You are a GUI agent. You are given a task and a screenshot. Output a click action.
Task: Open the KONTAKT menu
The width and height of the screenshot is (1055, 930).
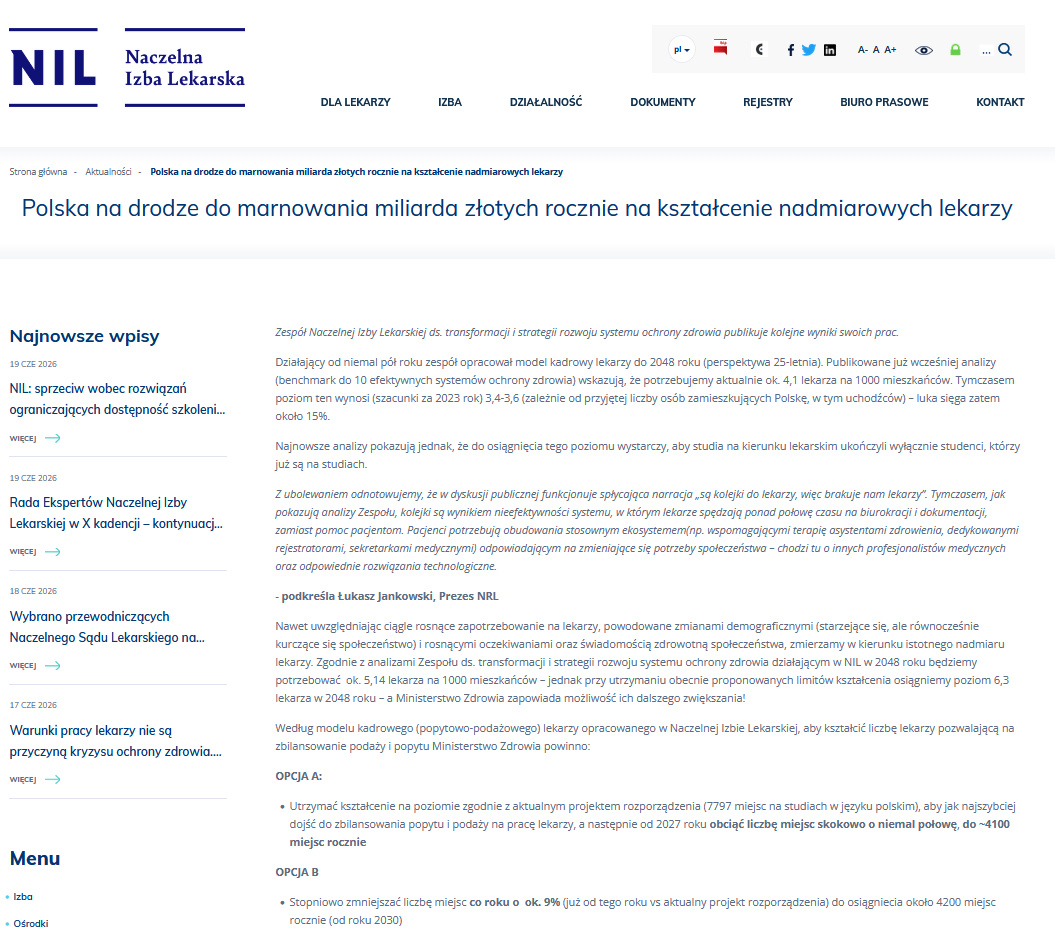pyautogui.click(x=1000, y=102)
